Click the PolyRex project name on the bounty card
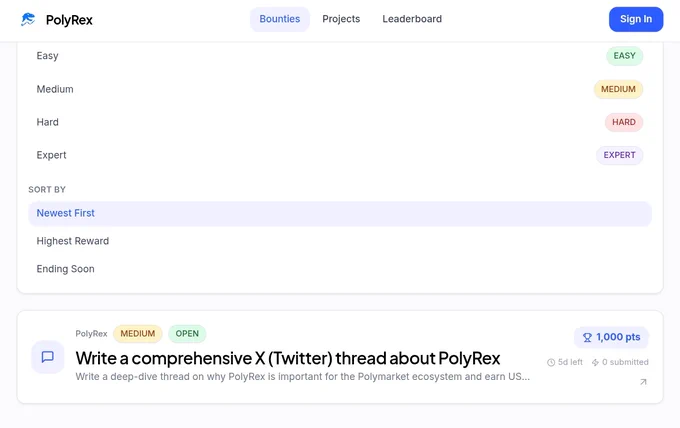Screen dimensions: 680x428 pos(91,334)
